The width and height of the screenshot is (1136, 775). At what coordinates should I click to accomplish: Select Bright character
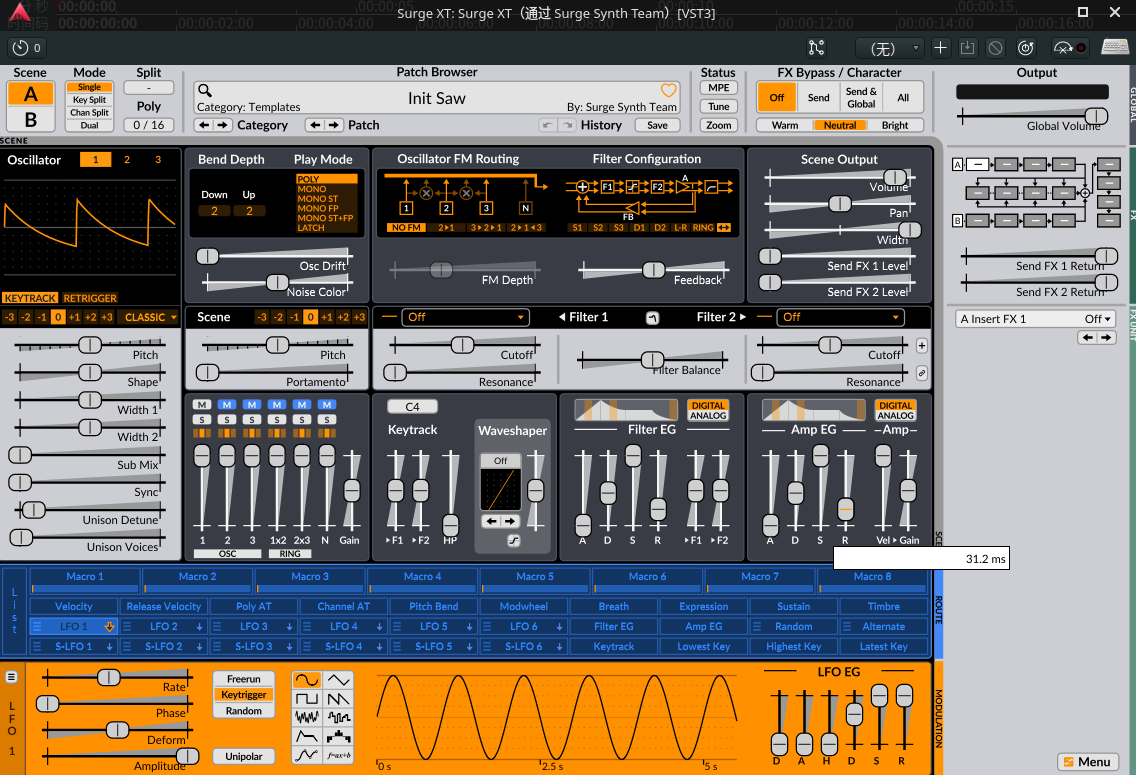pyautogui.click(x=895, y=125)
